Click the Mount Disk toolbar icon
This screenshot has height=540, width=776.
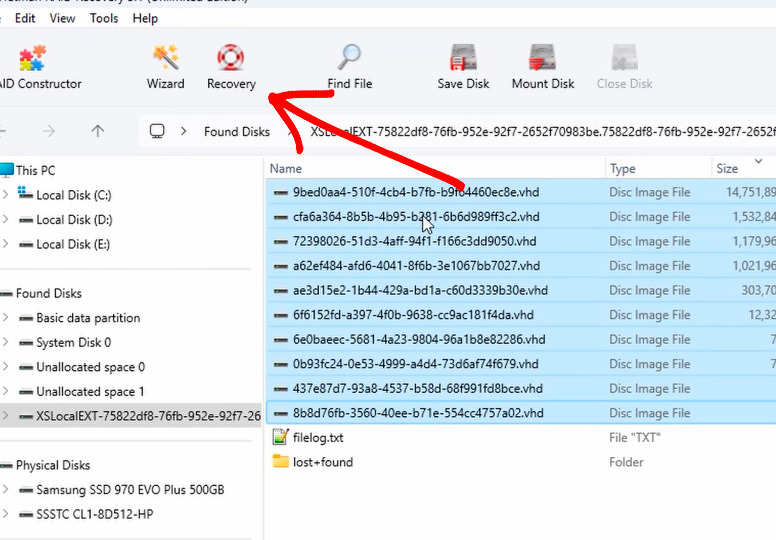click(542, 57)
